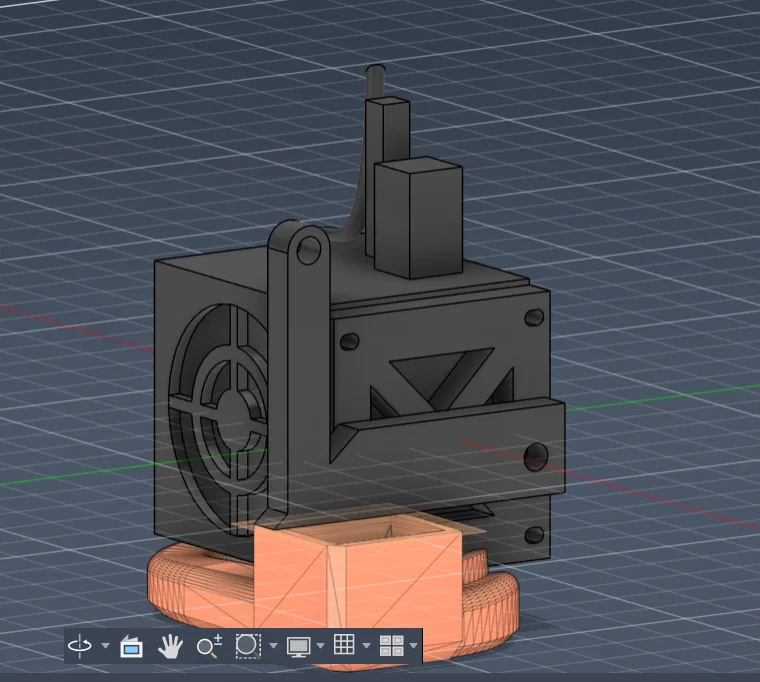Select the tall rectangular block atop the housing

click(418, 217)
